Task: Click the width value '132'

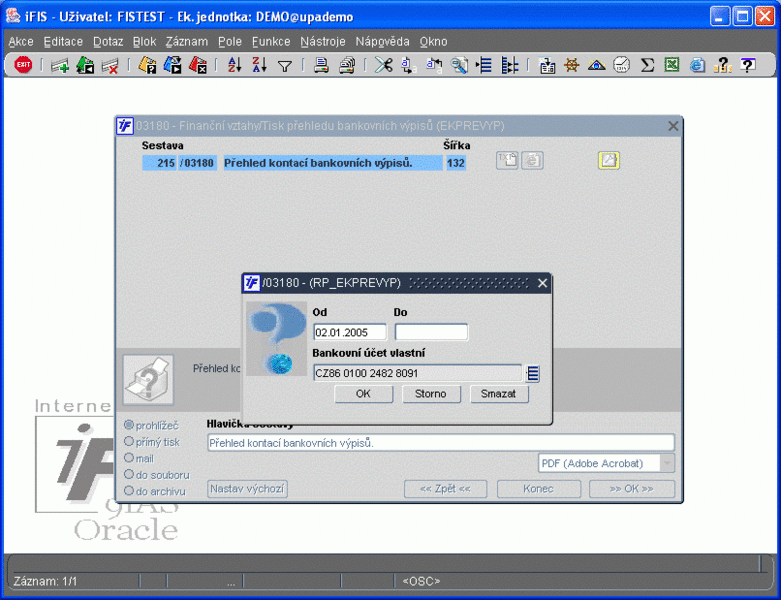Action: (x=456, y=163)
